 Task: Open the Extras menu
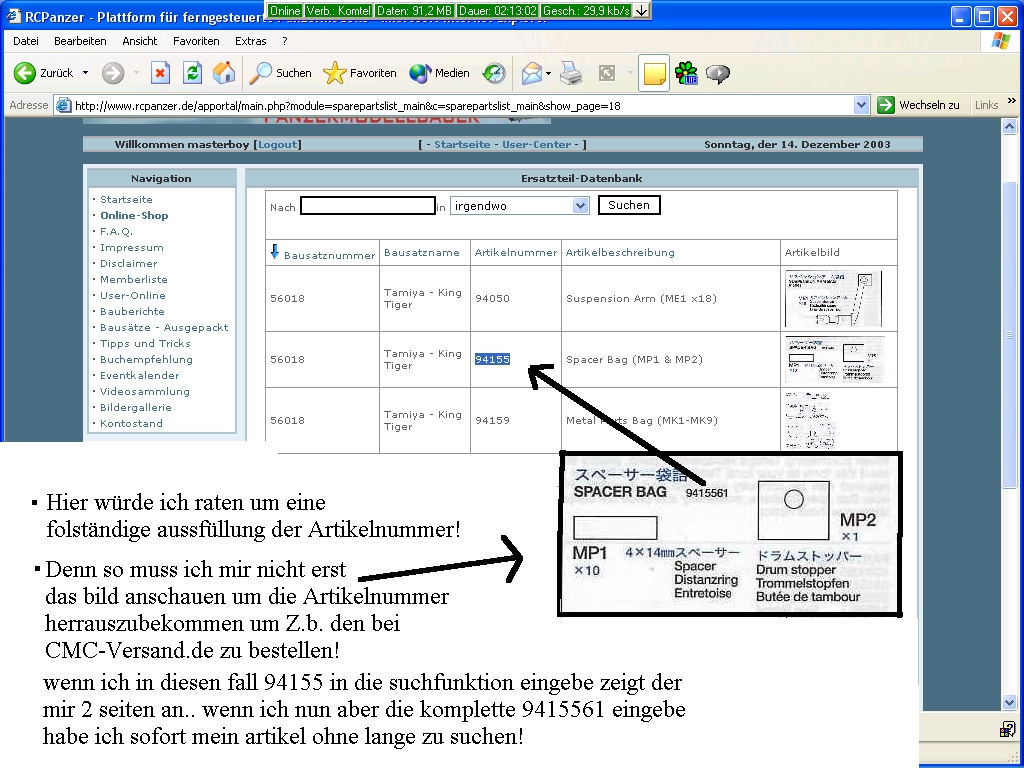click(250, 41)
